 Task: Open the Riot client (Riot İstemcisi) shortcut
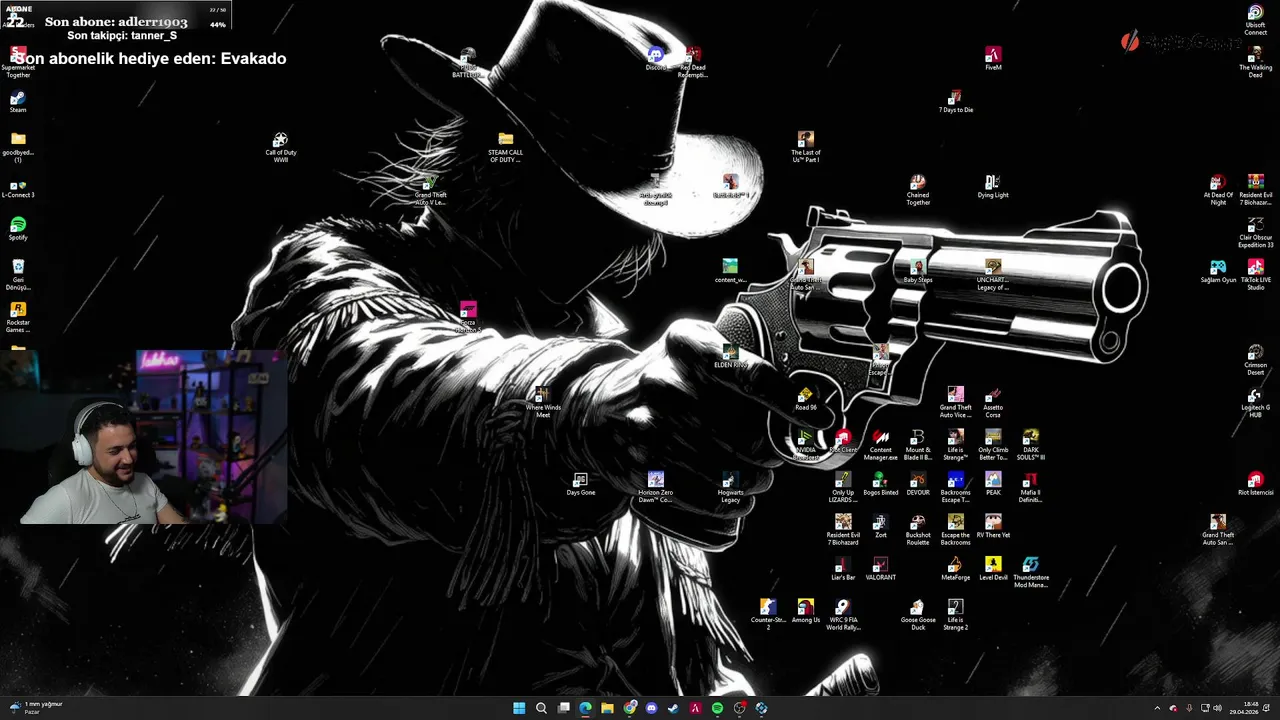(x=1256, y=484)
